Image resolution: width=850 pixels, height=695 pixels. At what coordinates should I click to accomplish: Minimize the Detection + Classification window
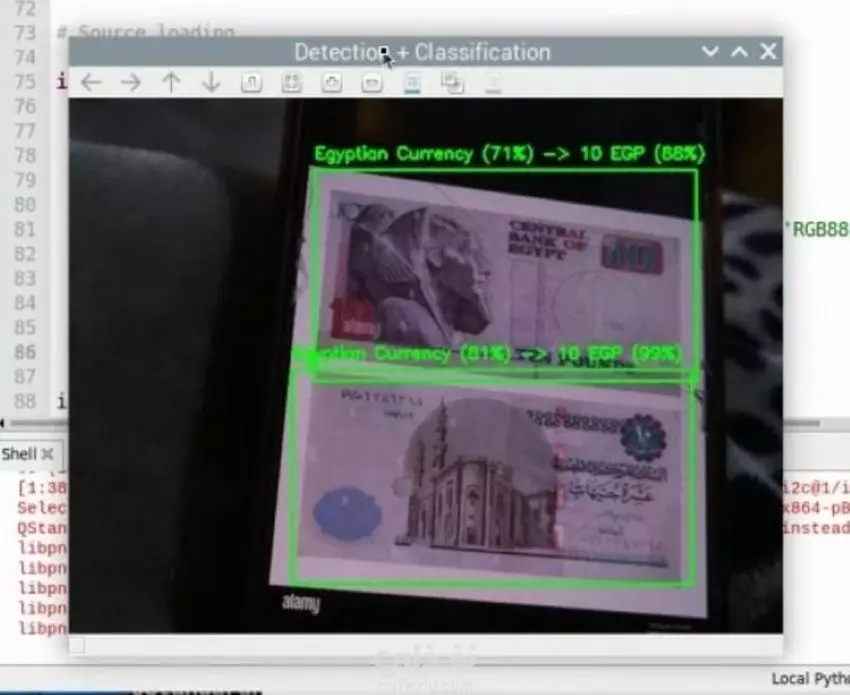(710, 52)
